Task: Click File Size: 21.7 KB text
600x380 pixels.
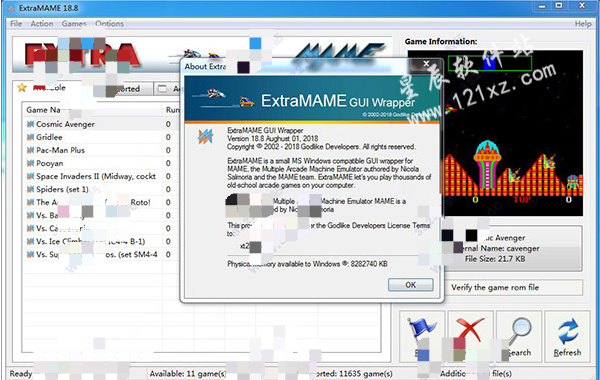Action: click(x=495, y=259)
